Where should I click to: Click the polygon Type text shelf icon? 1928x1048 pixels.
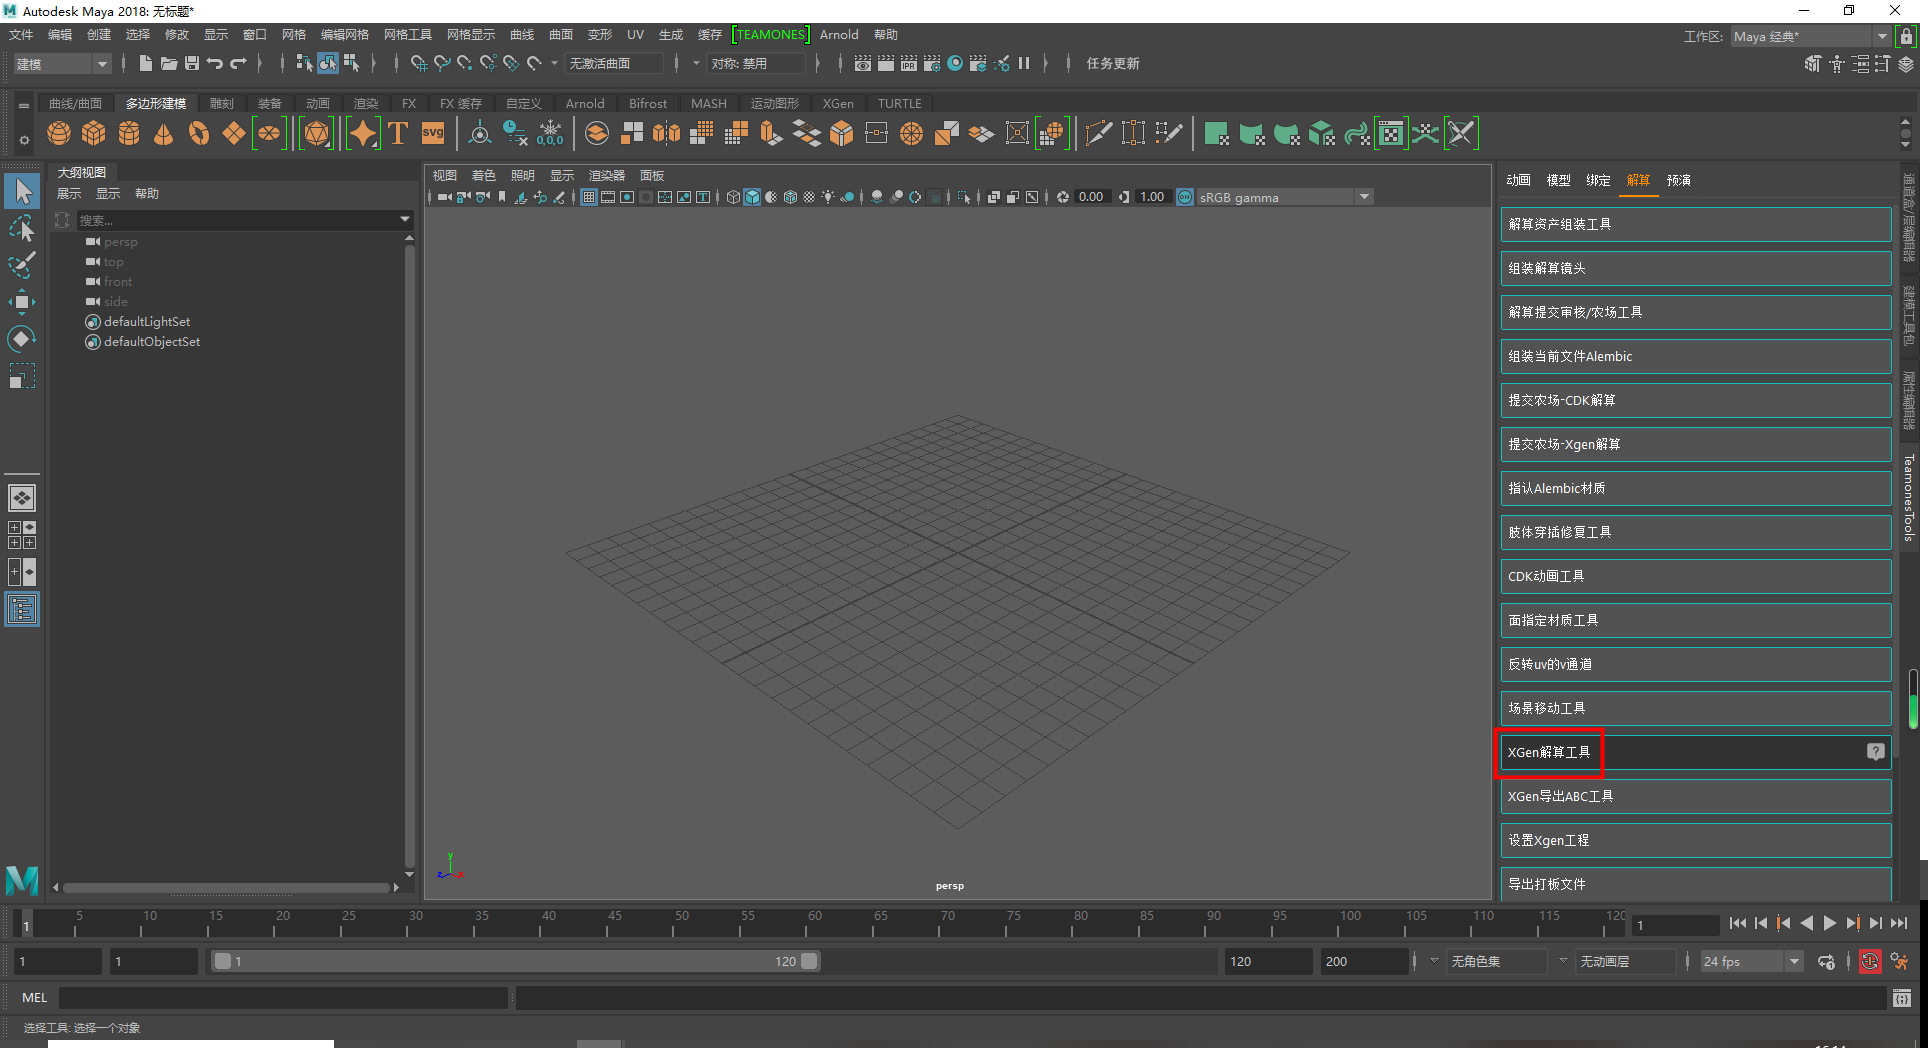tap(398, 133)
